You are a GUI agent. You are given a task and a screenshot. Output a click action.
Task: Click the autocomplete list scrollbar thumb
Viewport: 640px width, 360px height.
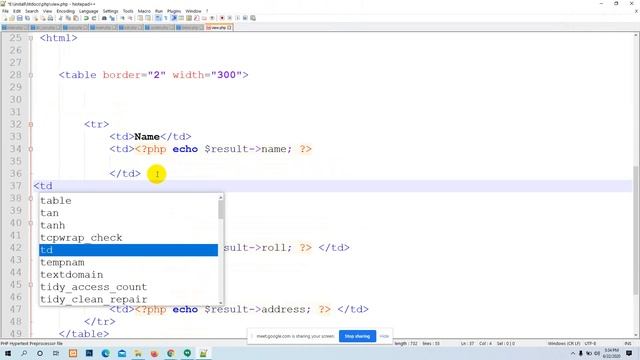pos(221,209)
